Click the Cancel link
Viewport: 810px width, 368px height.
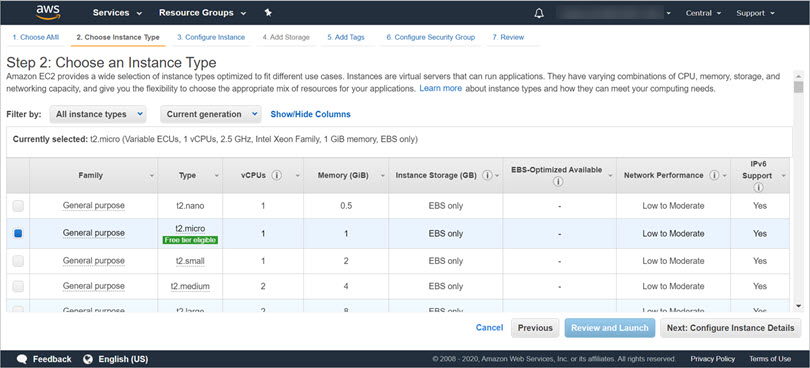click(x=489, y=328)
